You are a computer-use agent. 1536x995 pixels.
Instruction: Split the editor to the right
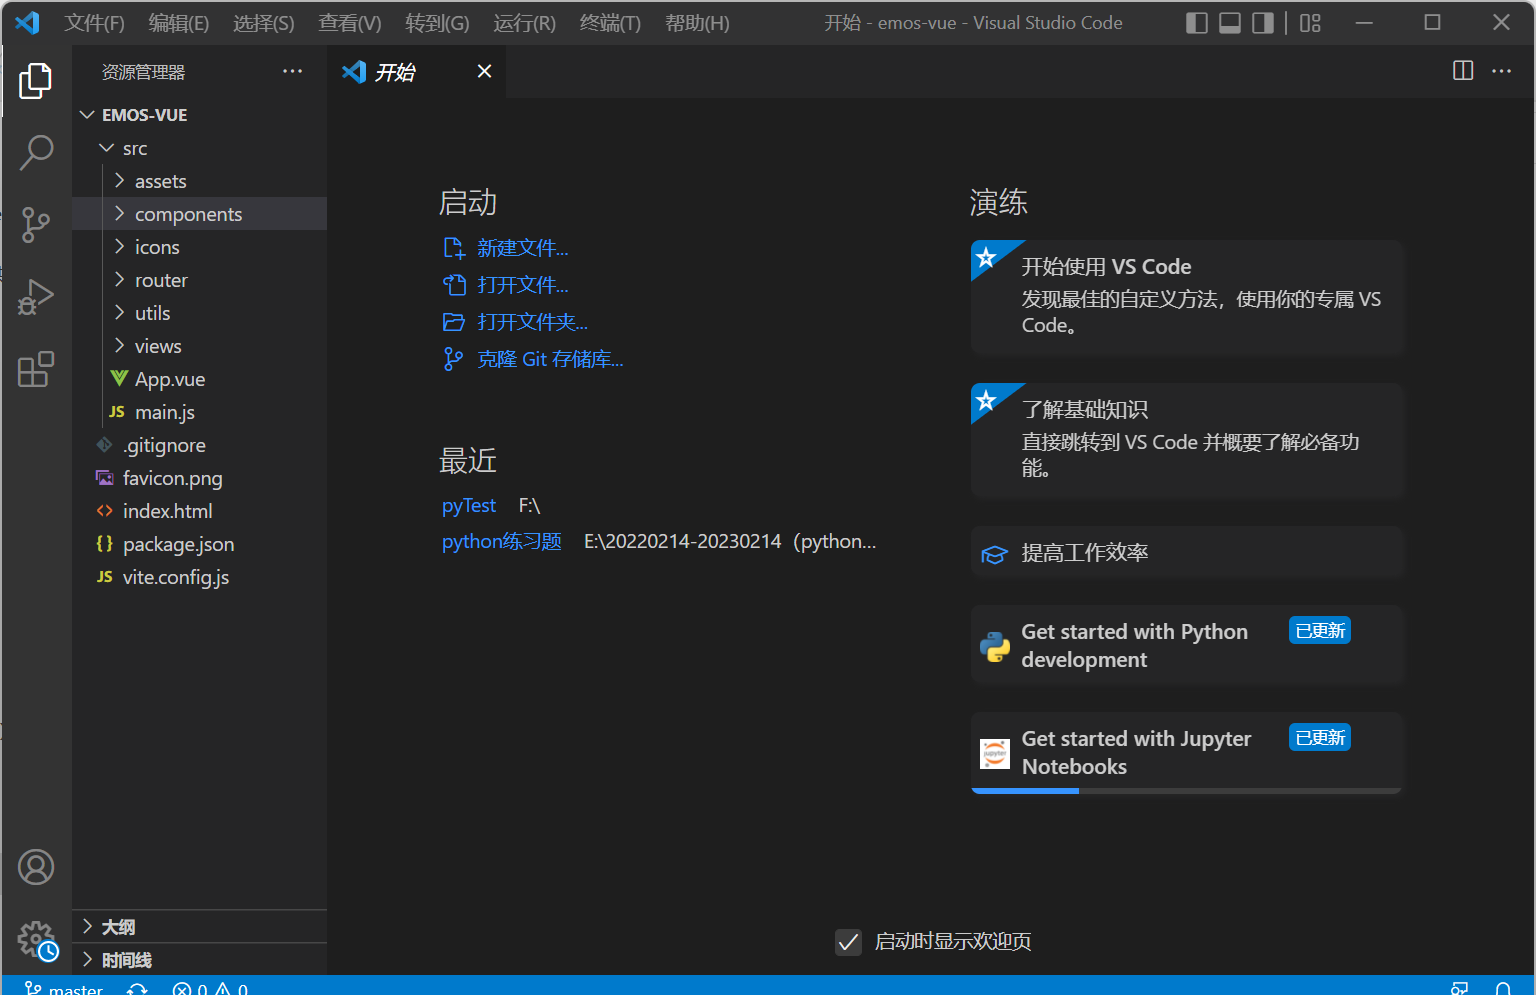(1463, 70)
